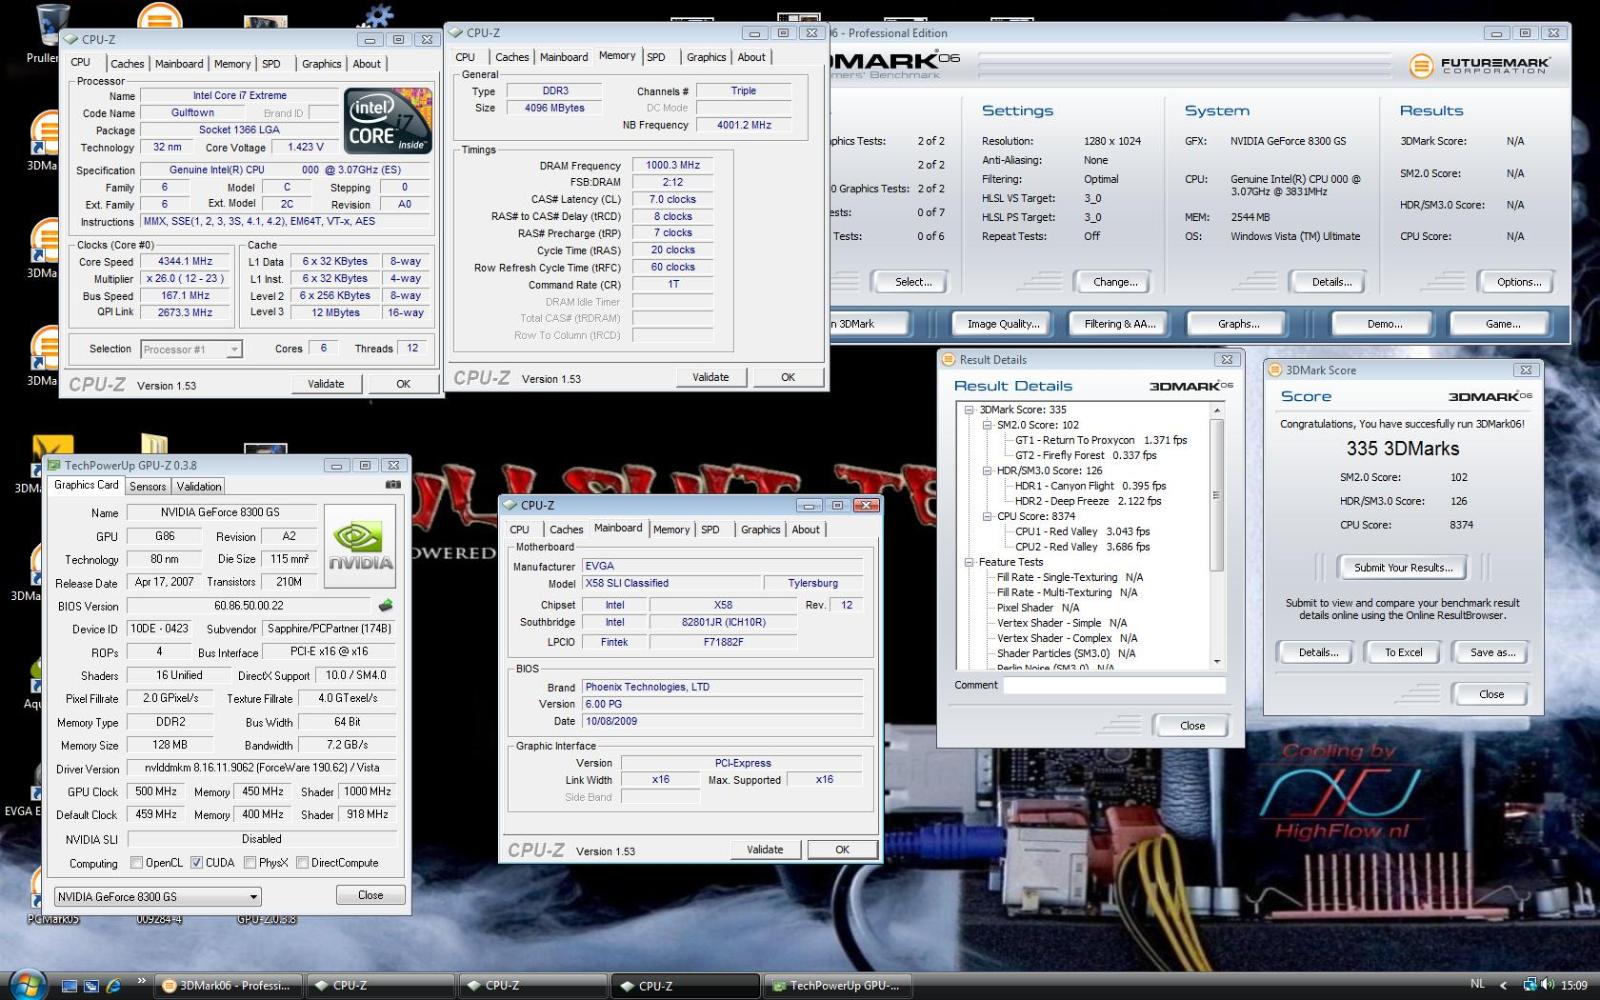Click the Save as... button
The height and width of the screenshot is (1000, 1600).
pyautogui.click(x=1492, y=652)
